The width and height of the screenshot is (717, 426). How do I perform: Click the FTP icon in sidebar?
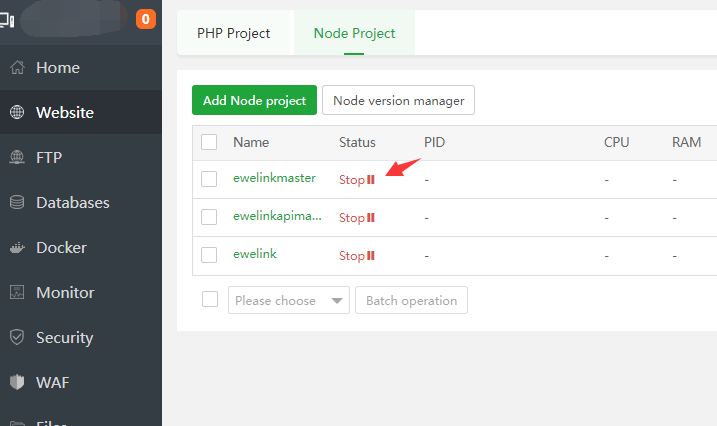(17, 158)
